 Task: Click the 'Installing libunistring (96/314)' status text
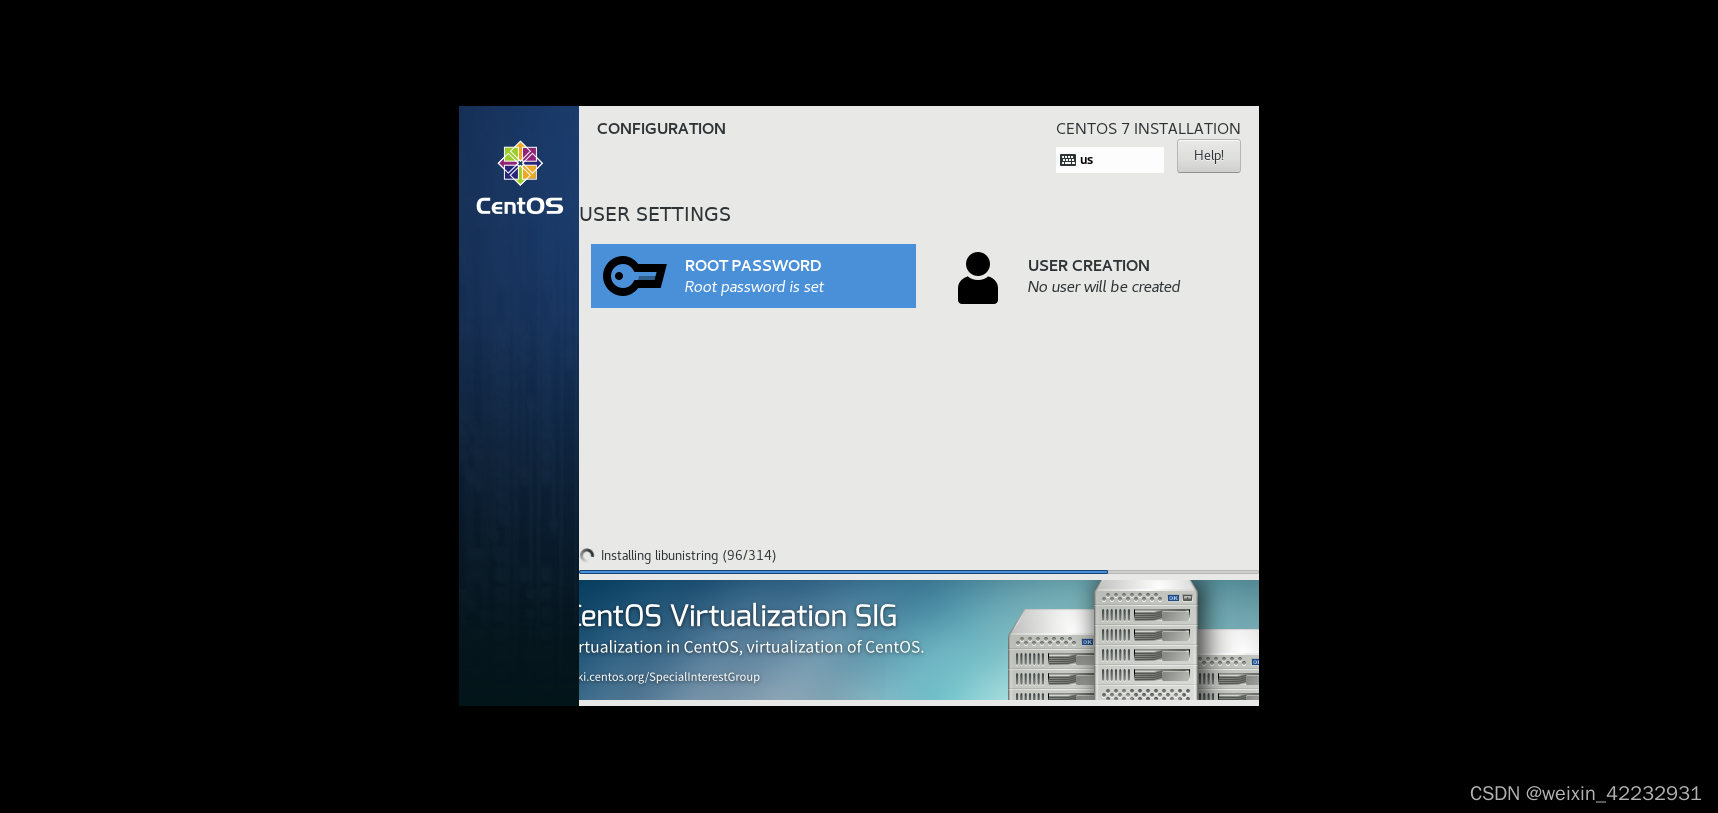pyautogui.click(x=688, y=556)
